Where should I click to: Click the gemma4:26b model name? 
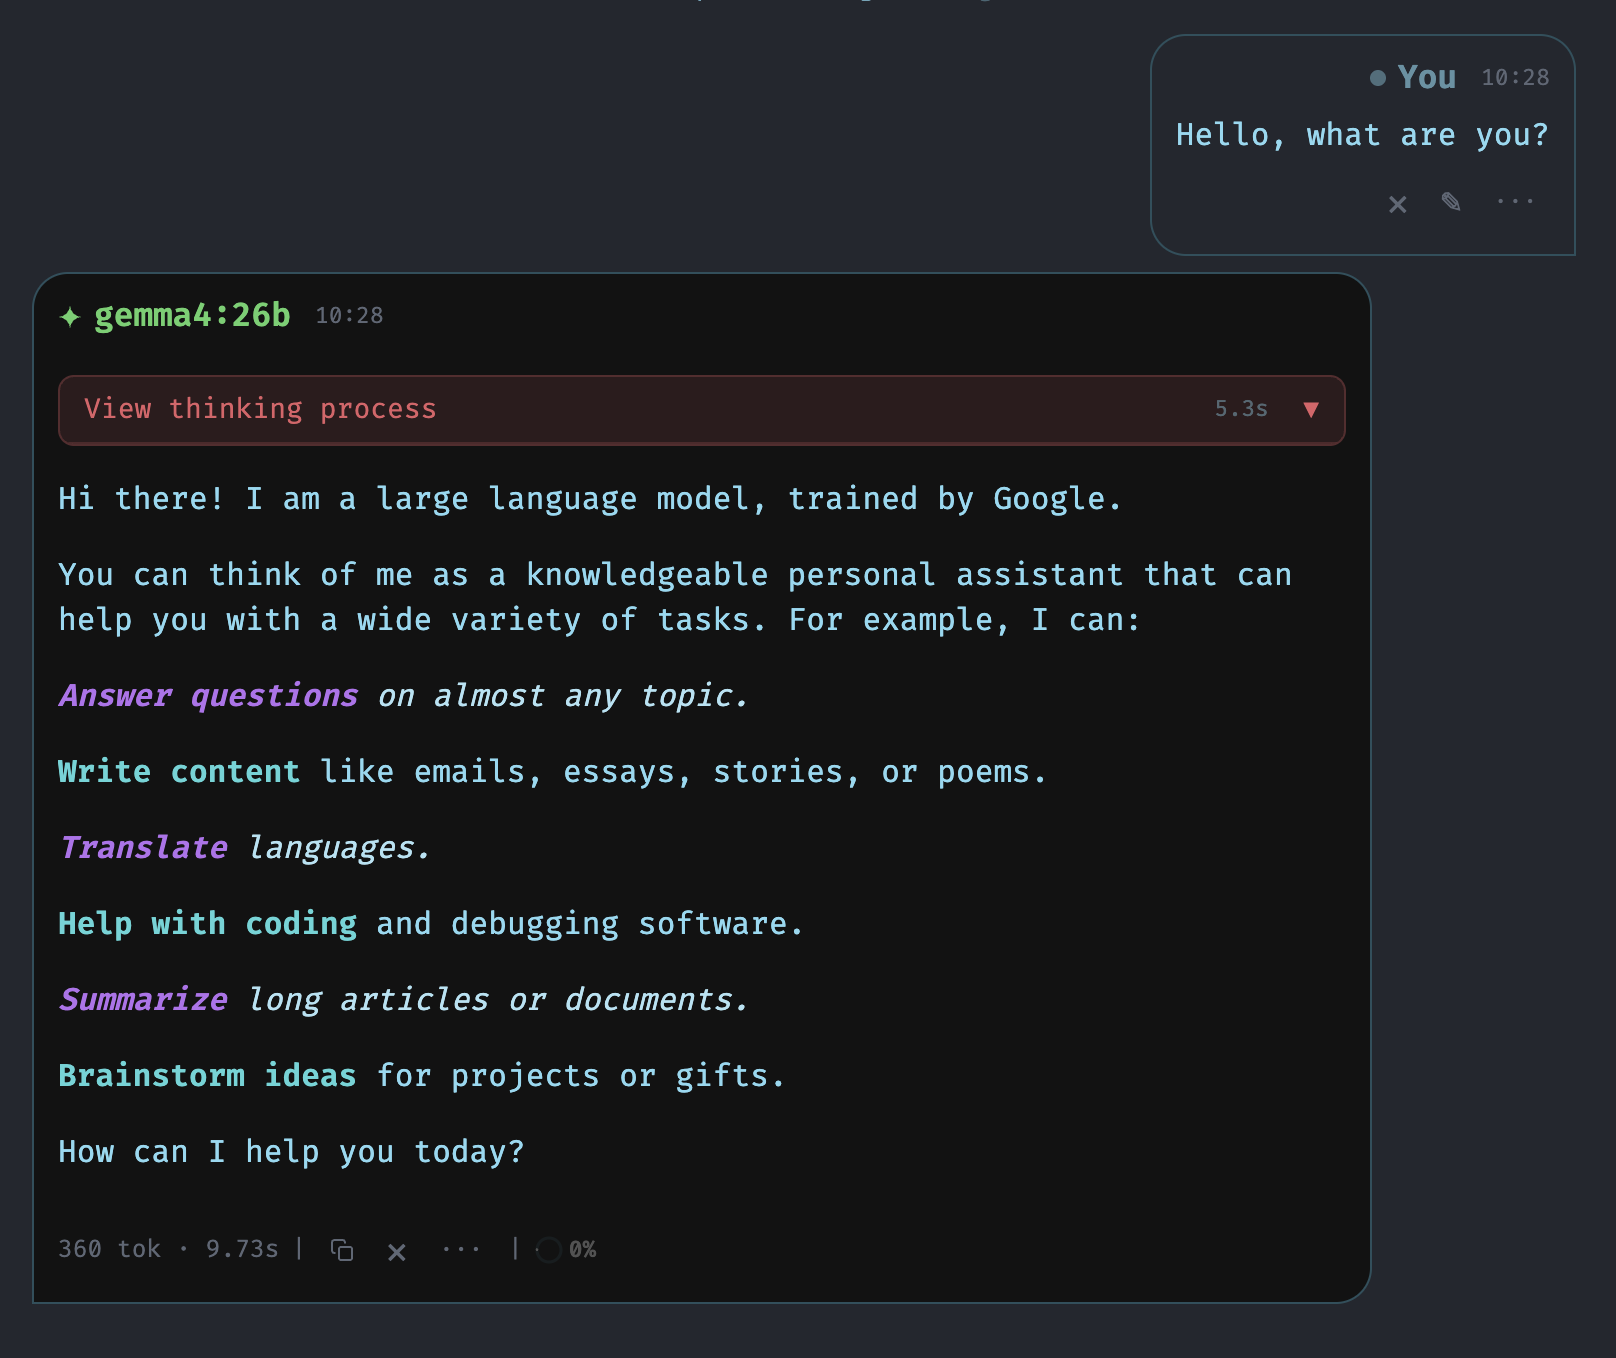[192, 316]
